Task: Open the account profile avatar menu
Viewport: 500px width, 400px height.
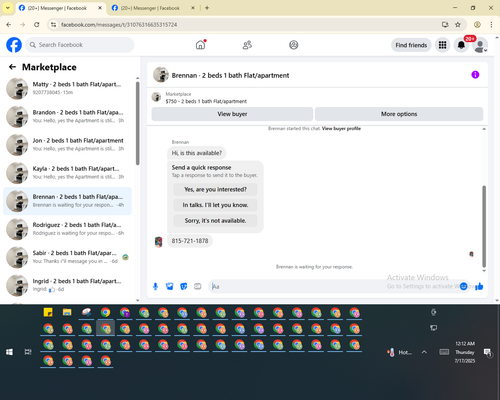Action: pos(480,45)
